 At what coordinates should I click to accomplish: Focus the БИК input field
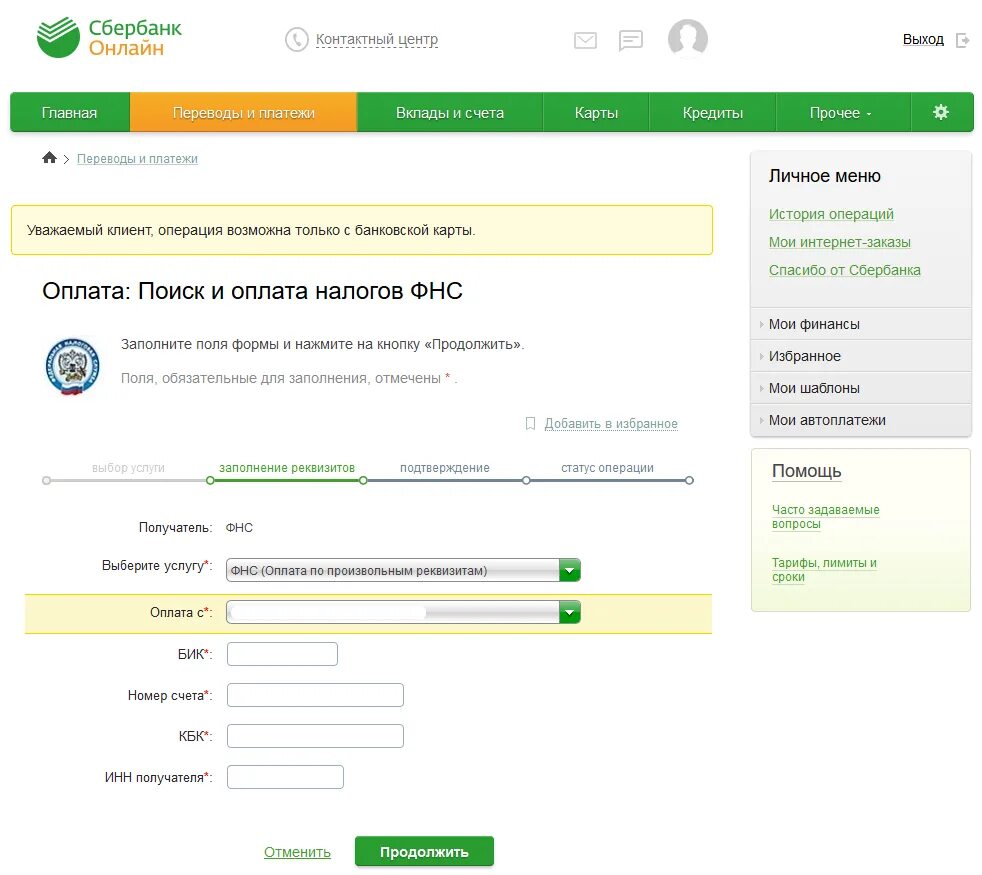(x=282, y=654)
